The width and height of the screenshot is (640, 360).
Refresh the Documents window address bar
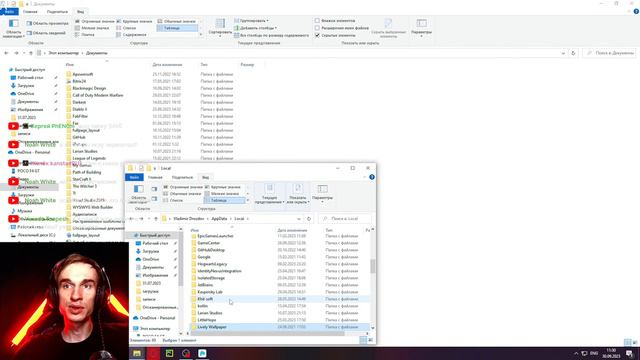point(573,53)
